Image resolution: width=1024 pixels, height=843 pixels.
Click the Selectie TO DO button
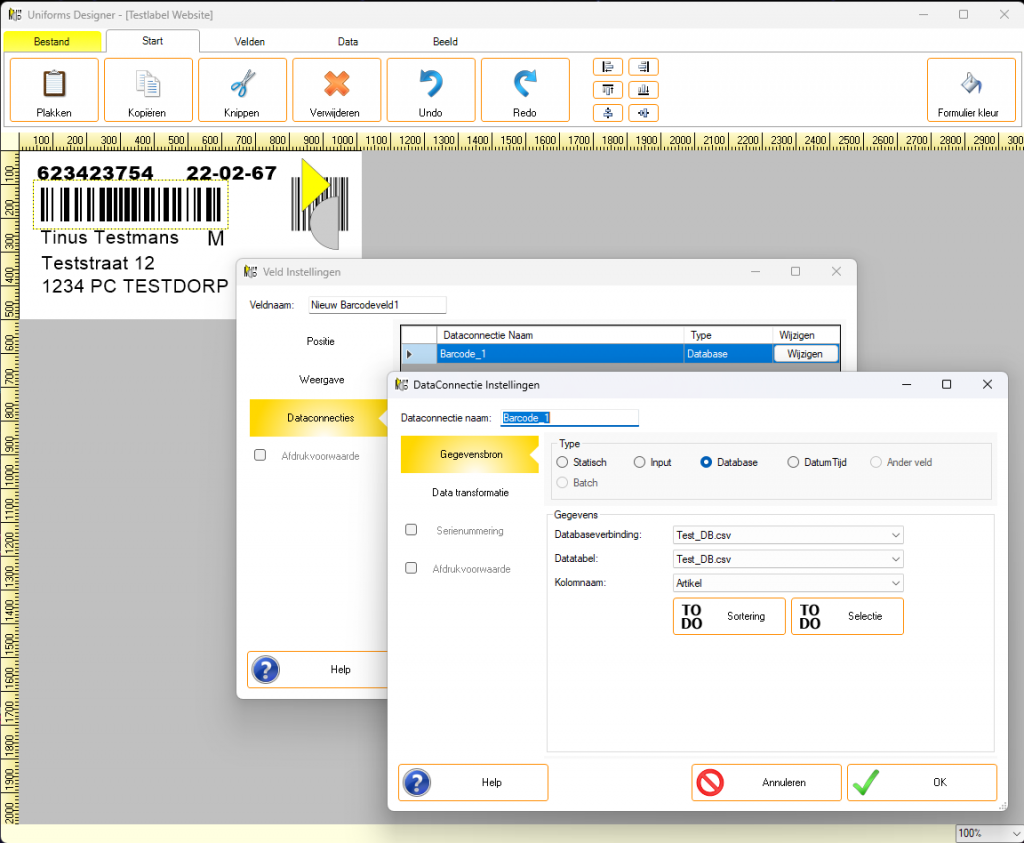(x=847, y=616)
